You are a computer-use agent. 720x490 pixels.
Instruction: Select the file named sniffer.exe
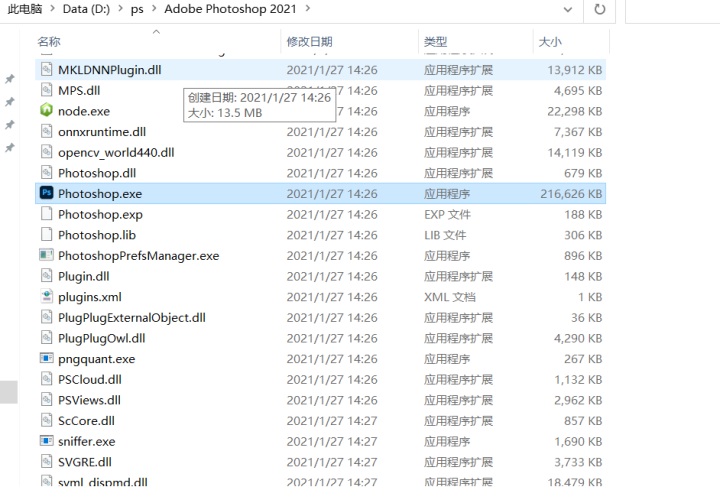pyautogui.click(x=87, y=442)
